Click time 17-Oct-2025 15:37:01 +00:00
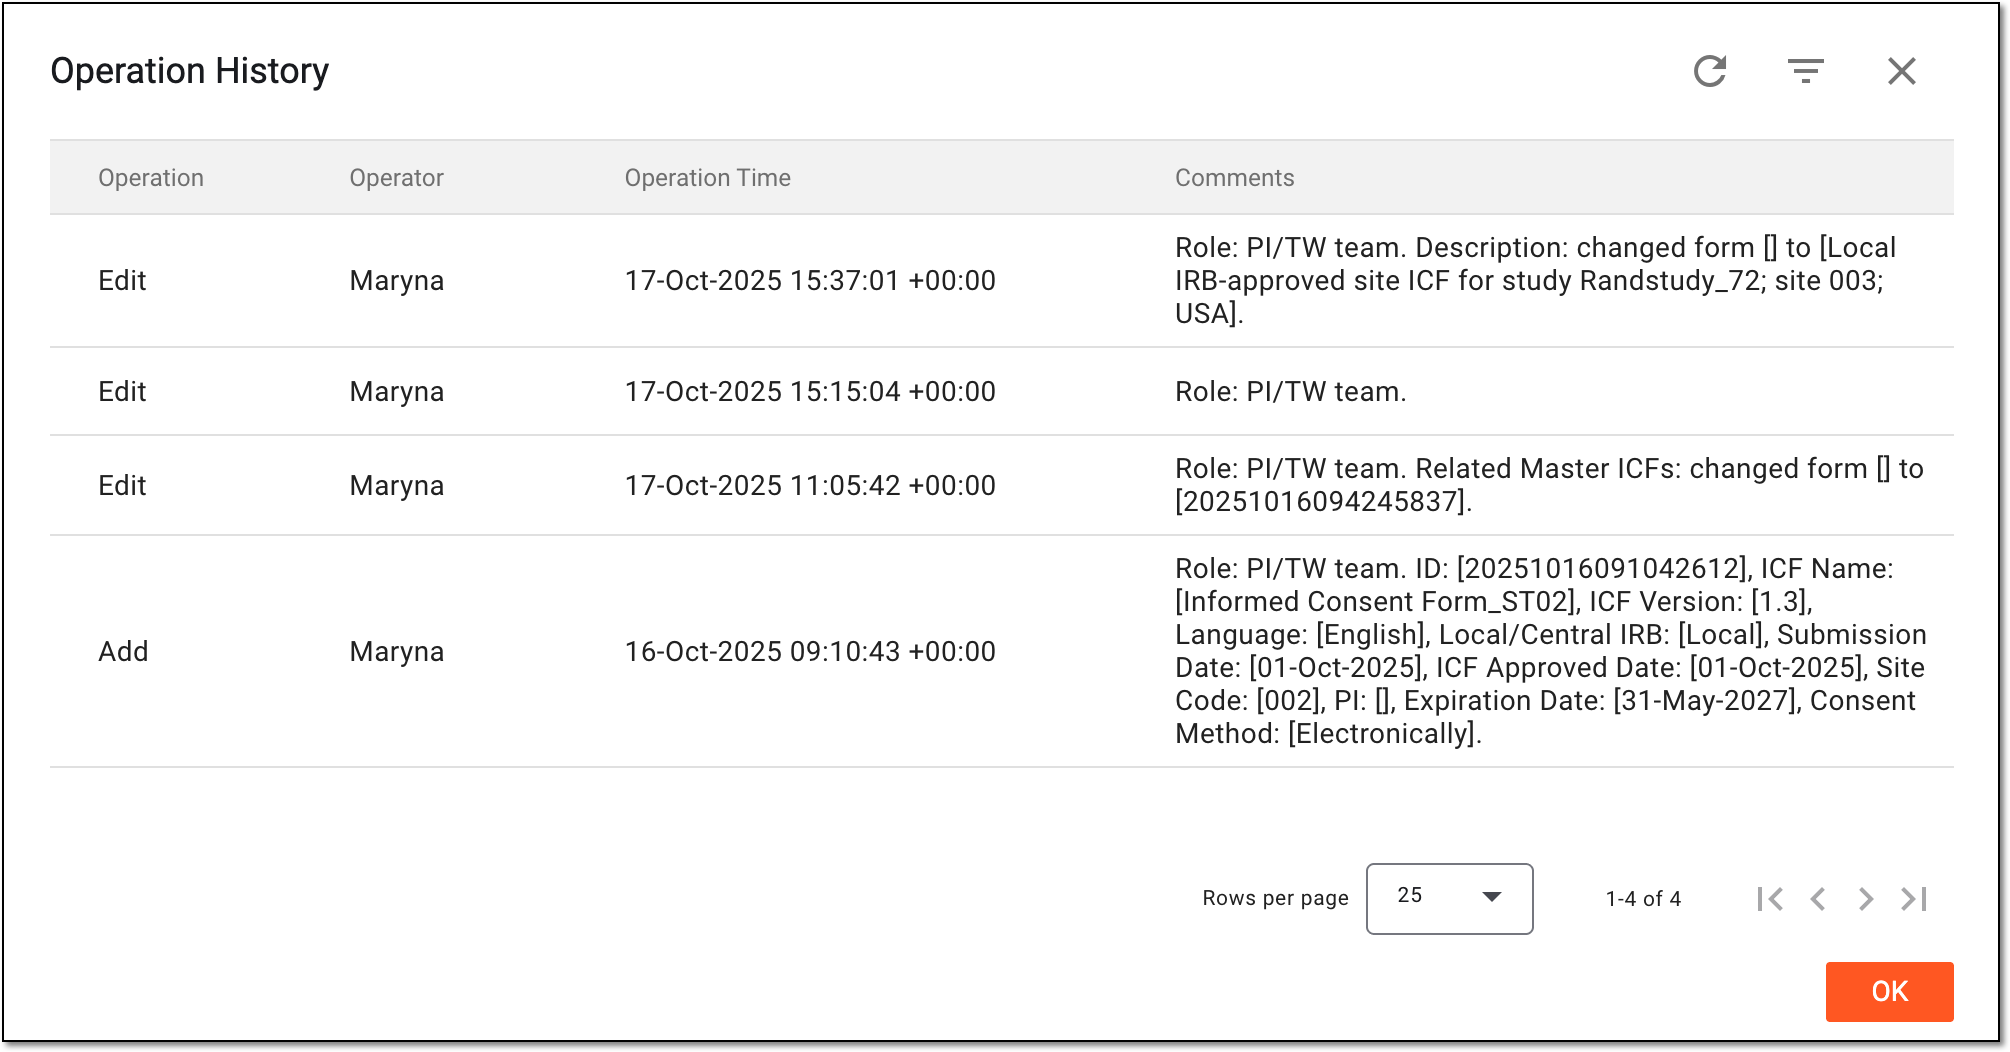This screenshot has height=1052, width=2010. tap(810, 281)
